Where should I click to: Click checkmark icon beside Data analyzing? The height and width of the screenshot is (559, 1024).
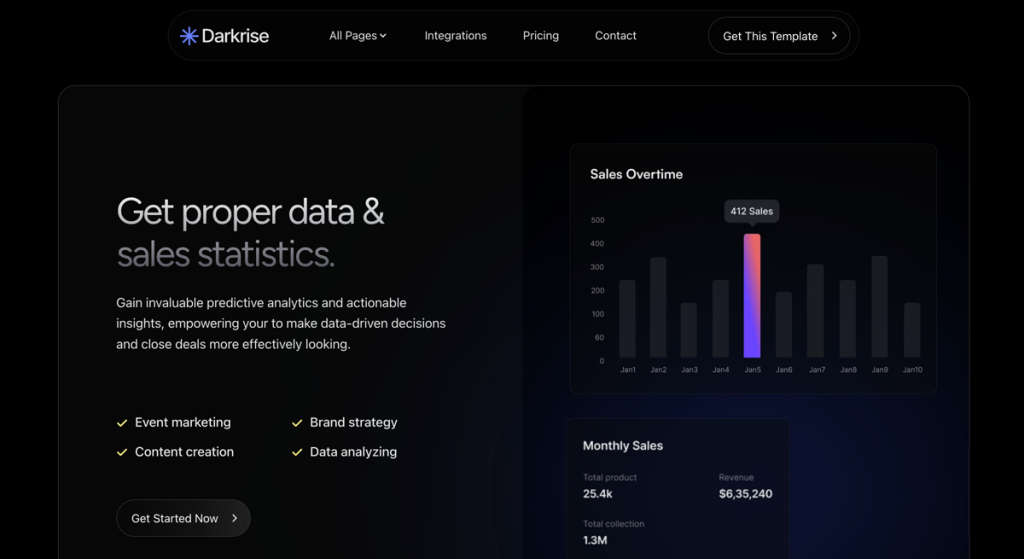[297, 452]
